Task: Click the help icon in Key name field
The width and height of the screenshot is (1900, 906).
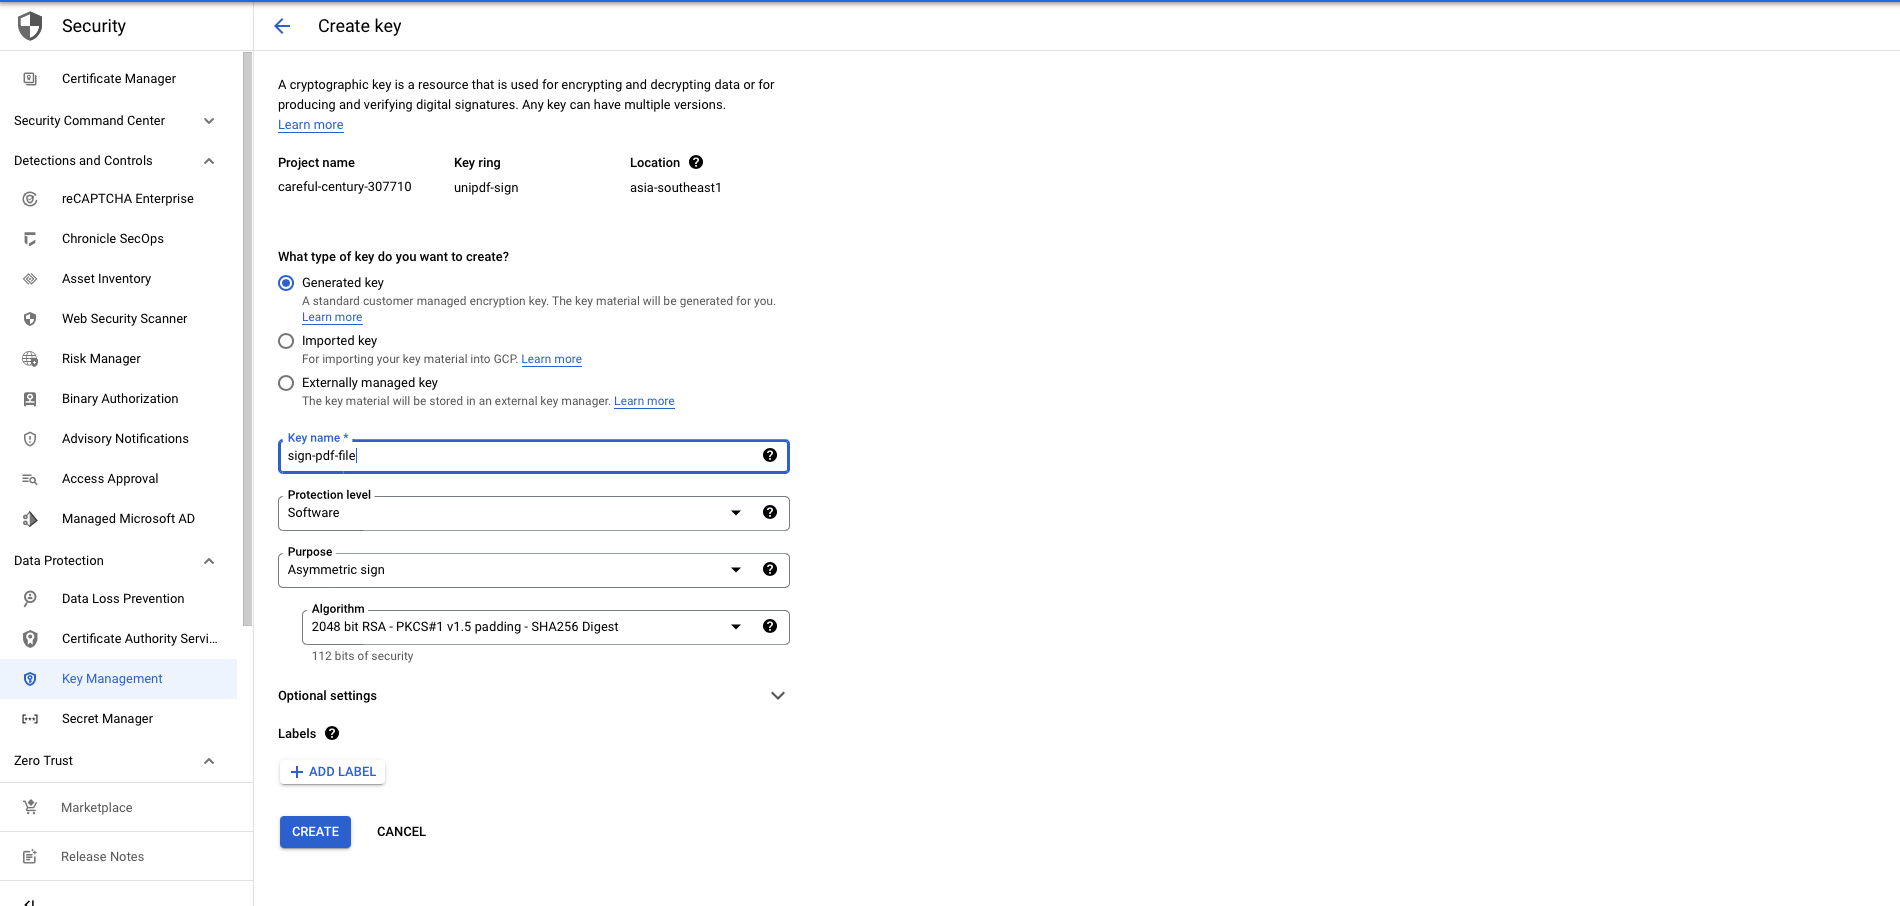Action: [769, 455]
